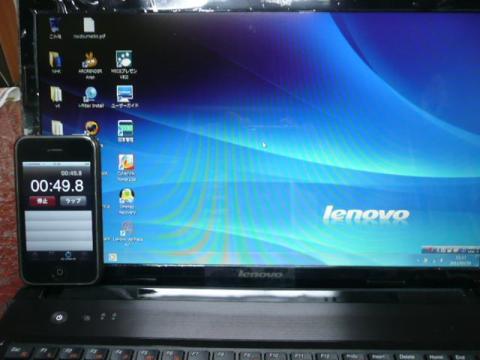The image size is (480, 360).
Task: Launch the orange rabbit application shortcut
Action: 90,65
